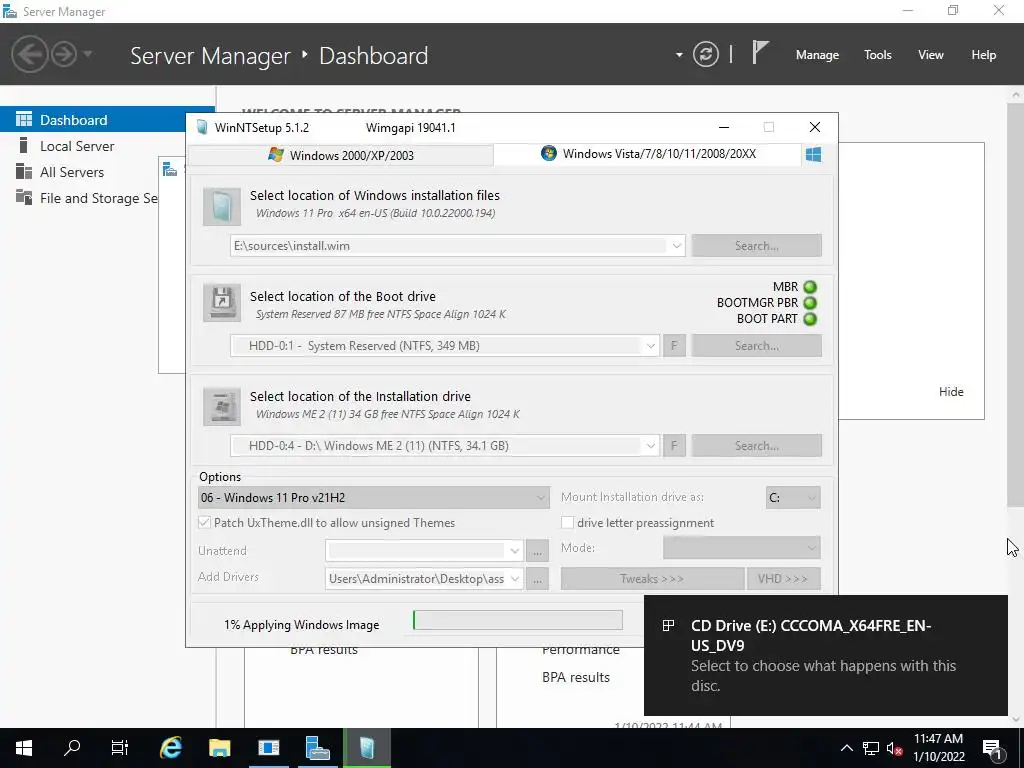Click the blue Windows logo icon in WinNTSetup
Viewport: 1024px width, 768px height.
pyautogui.click(x=814, y=155)
